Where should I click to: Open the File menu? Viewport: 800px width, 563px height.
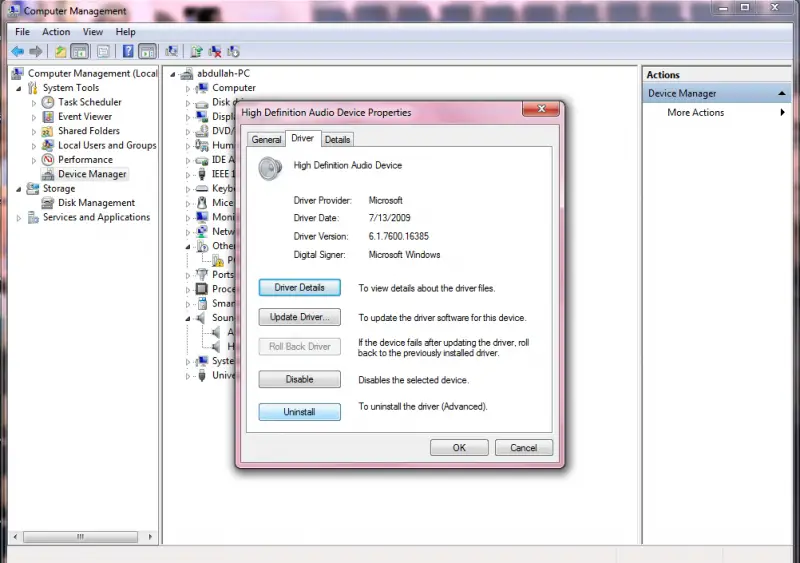pos(22,32)
